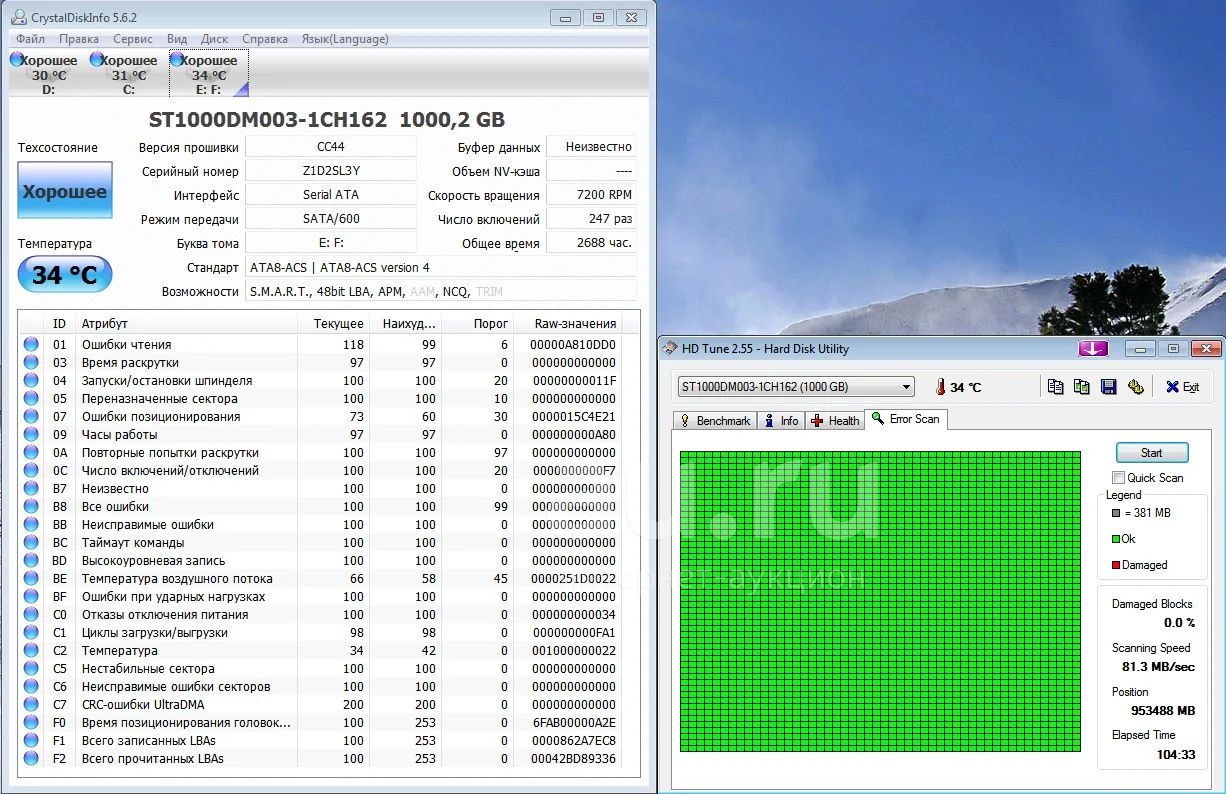Open the Сервис menu

pyautogui.click(x=133, y=39)
